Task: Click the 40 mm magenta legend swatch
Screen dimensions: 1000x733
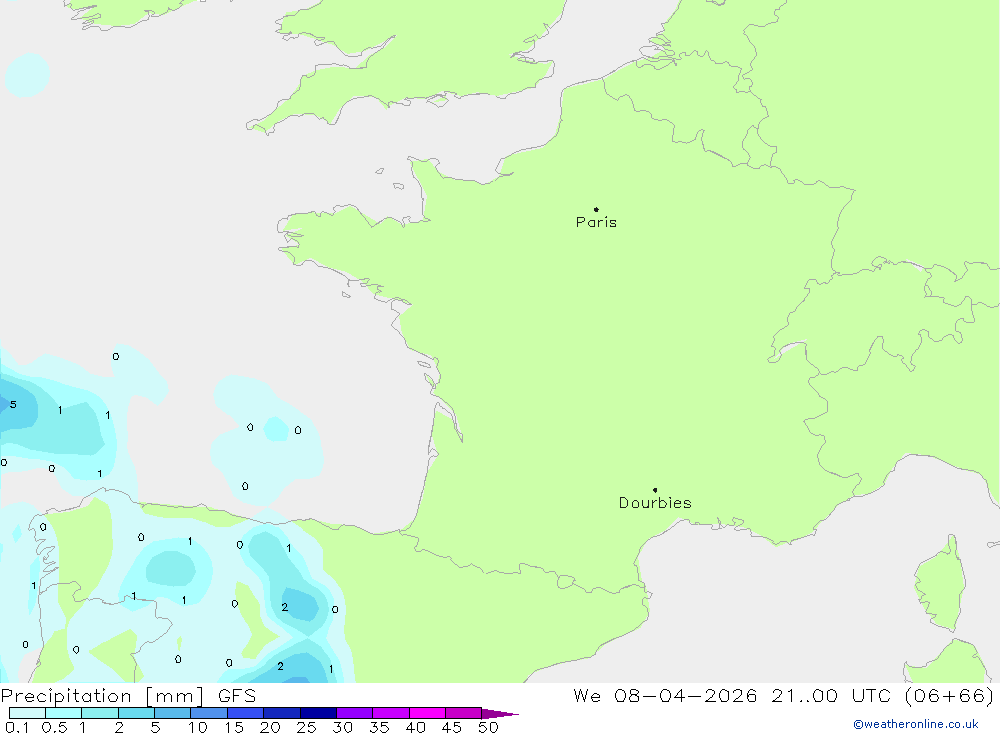Action: (427, 713)
